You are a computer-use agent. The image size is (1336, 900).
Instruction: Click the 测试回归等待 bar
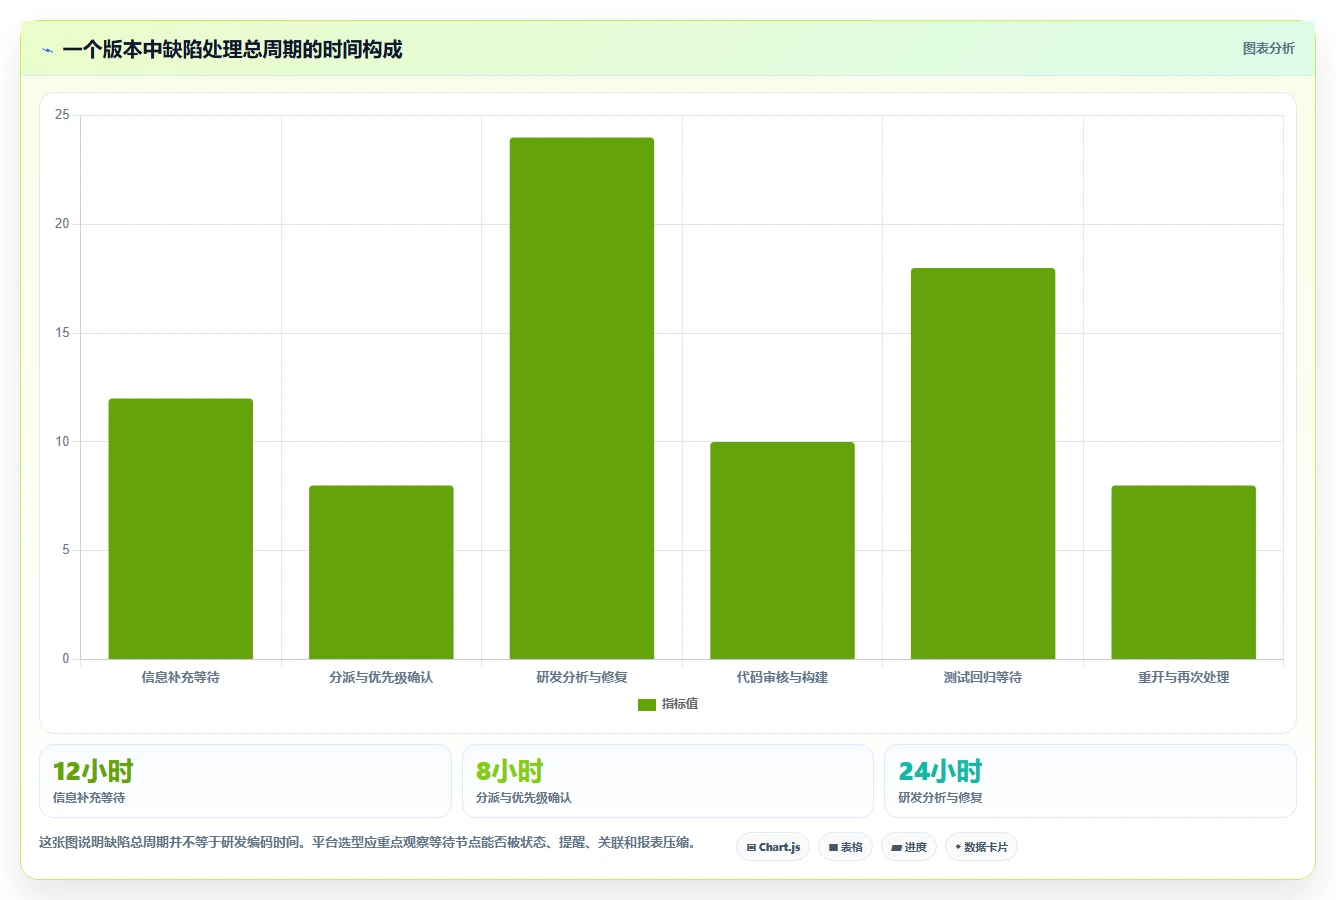(x=983, y=463)
